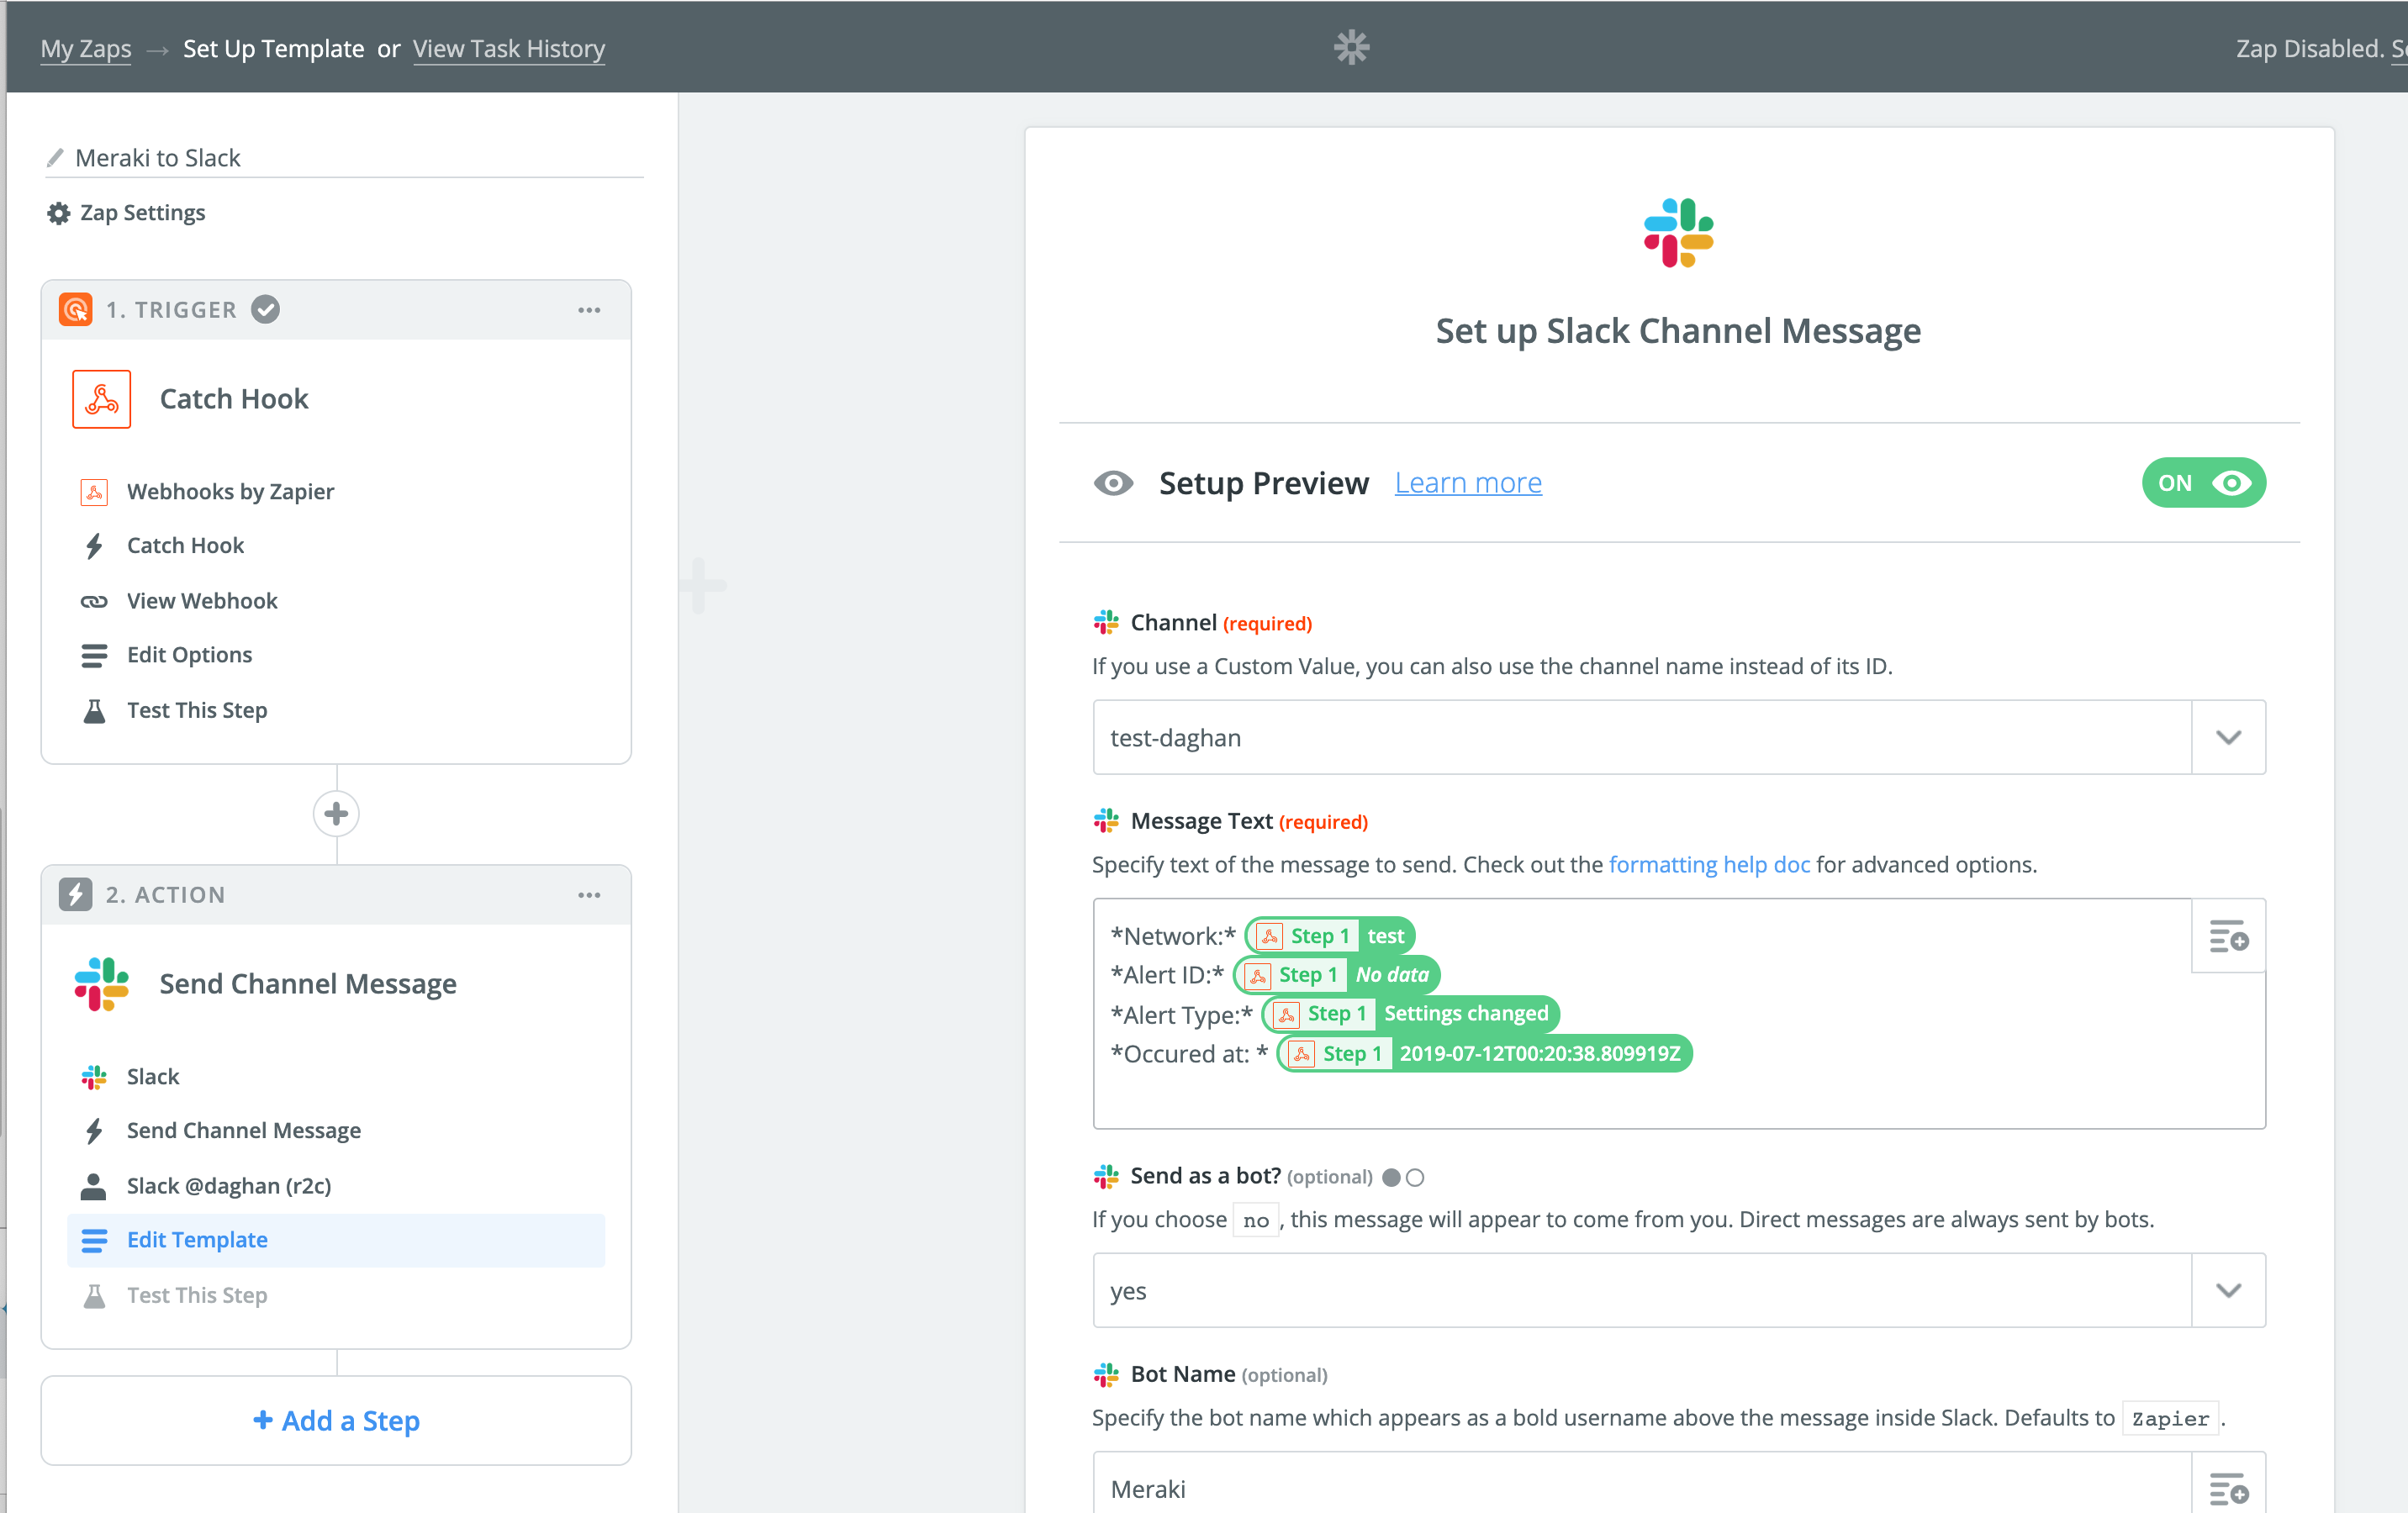Click the Test This Step flask icon
Viewport: 2408px width, 1513px height.
point(95,710)
